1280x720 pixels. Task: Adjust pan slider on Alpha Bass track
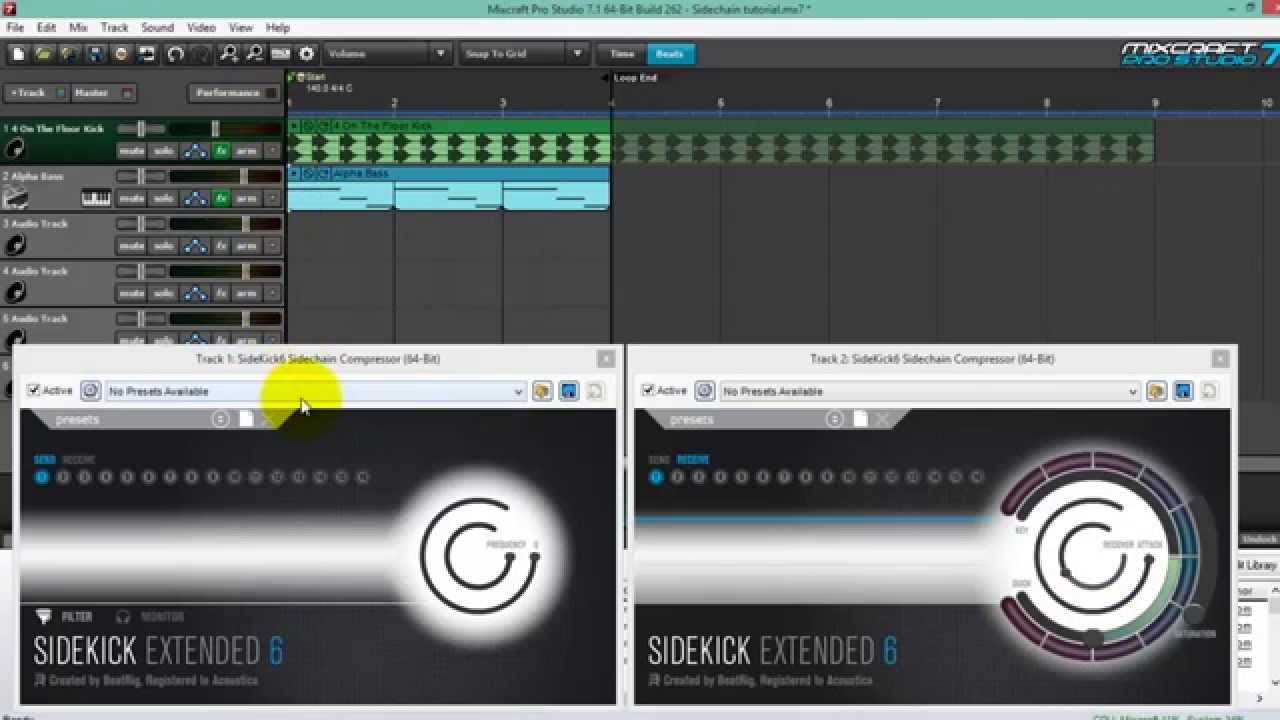(141, 176)
